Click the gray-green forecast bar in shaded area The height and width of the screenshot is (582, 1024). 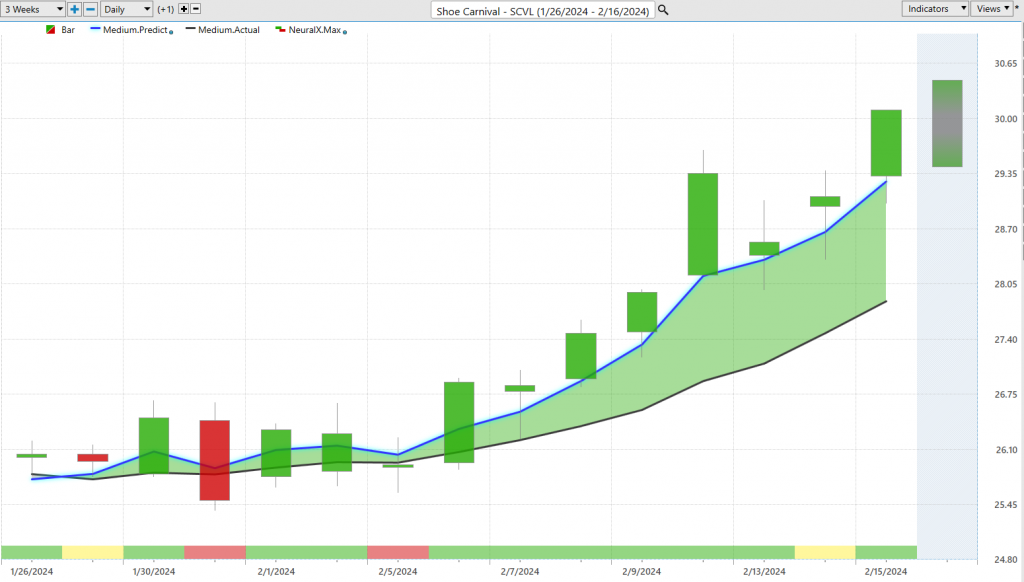947,123
